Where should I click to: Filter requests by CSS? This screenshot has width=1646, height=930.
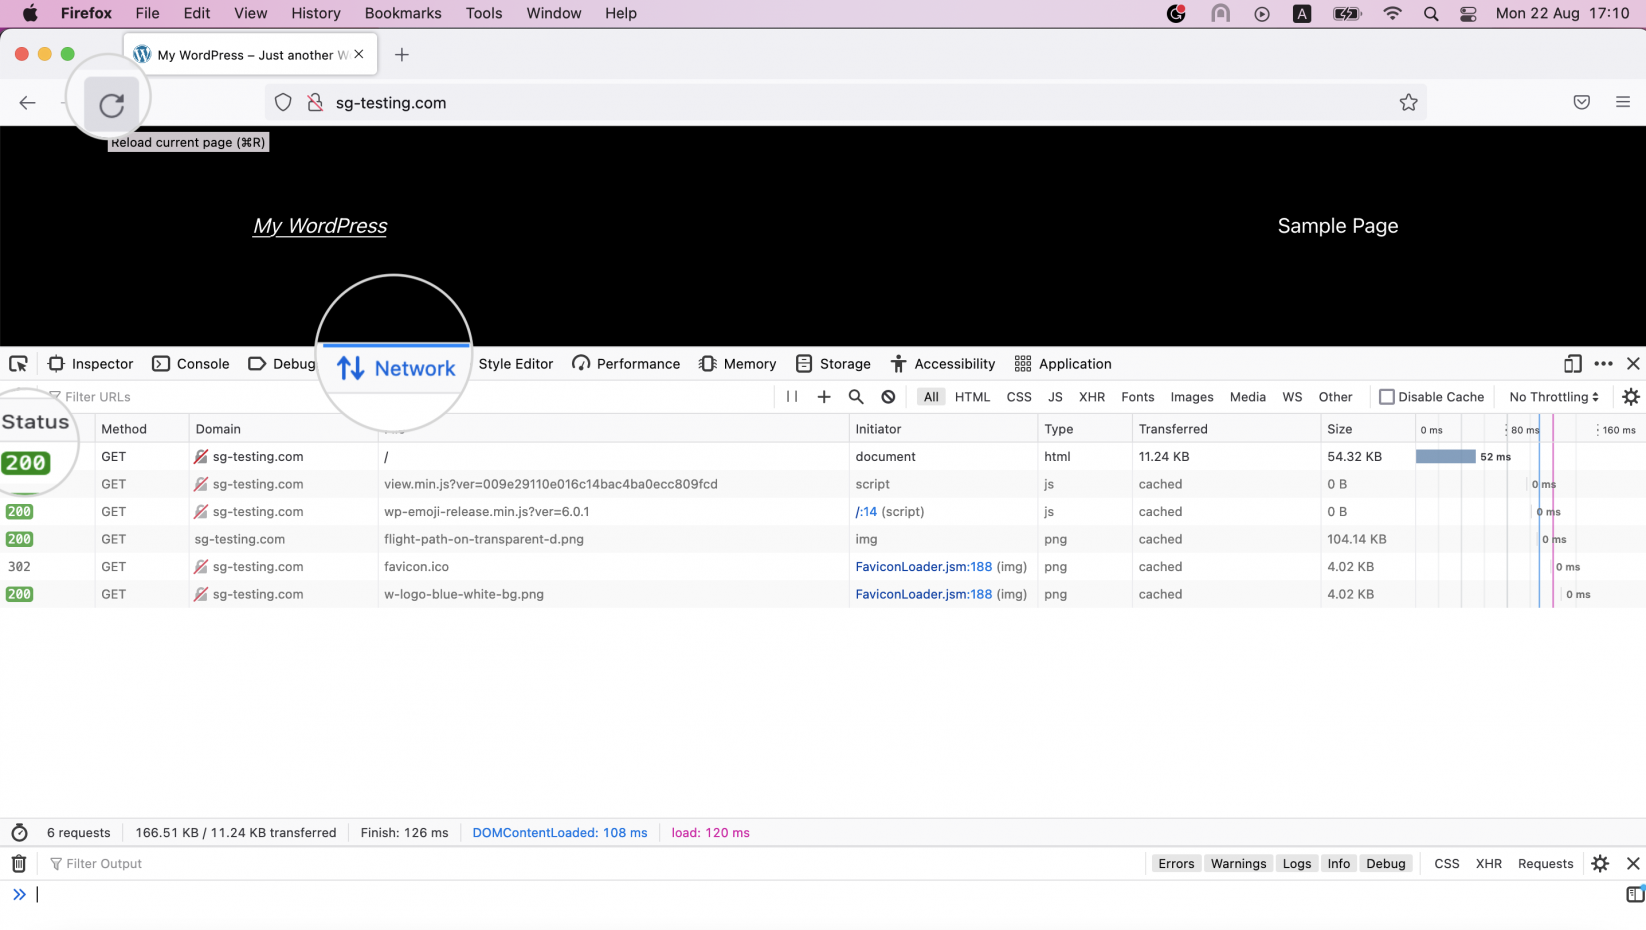(x=1019, y=397)
